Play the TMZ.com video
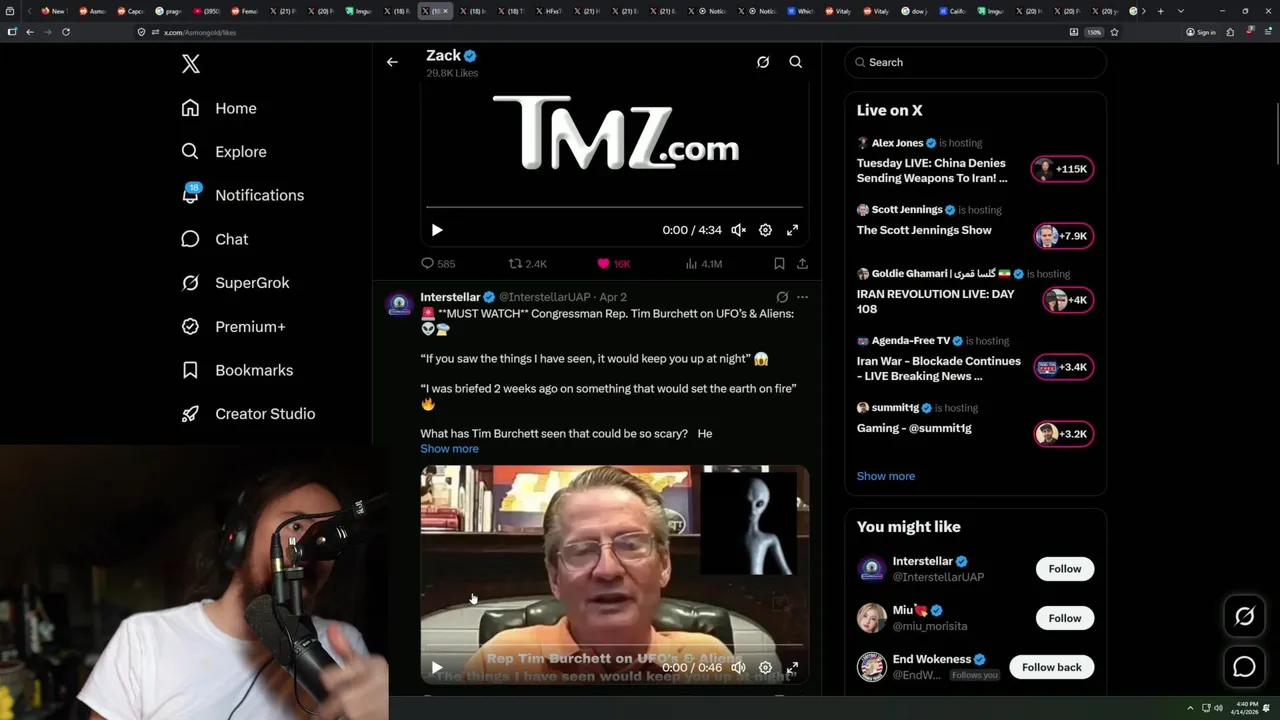This screenshot has height=720, width=1280. click(437, 230)
